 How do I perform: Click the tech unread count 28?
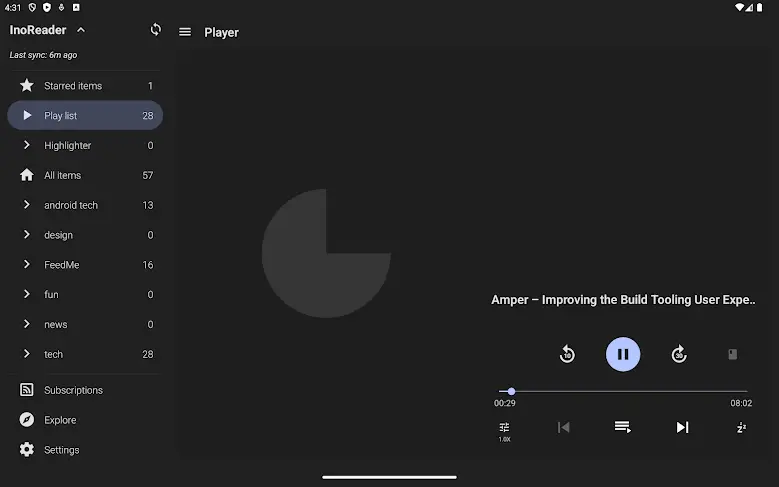148,354
